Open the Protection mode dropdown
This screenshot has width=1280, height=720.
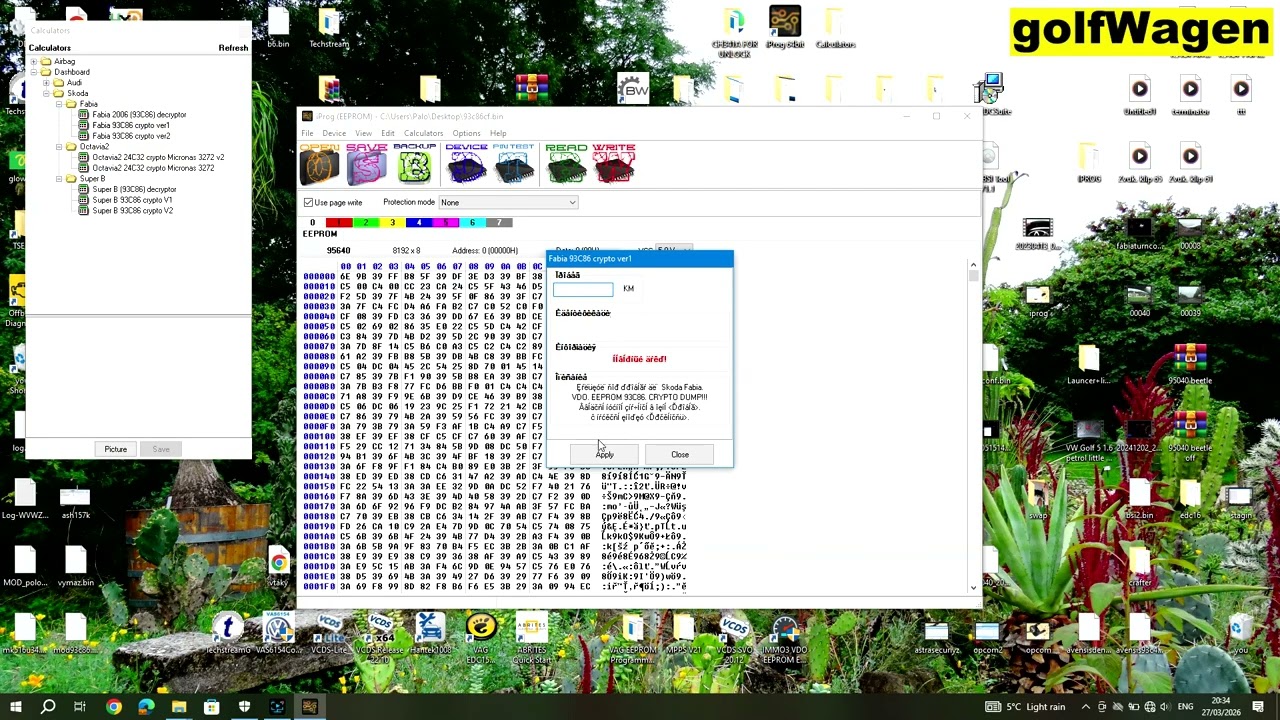coord(508,203)
